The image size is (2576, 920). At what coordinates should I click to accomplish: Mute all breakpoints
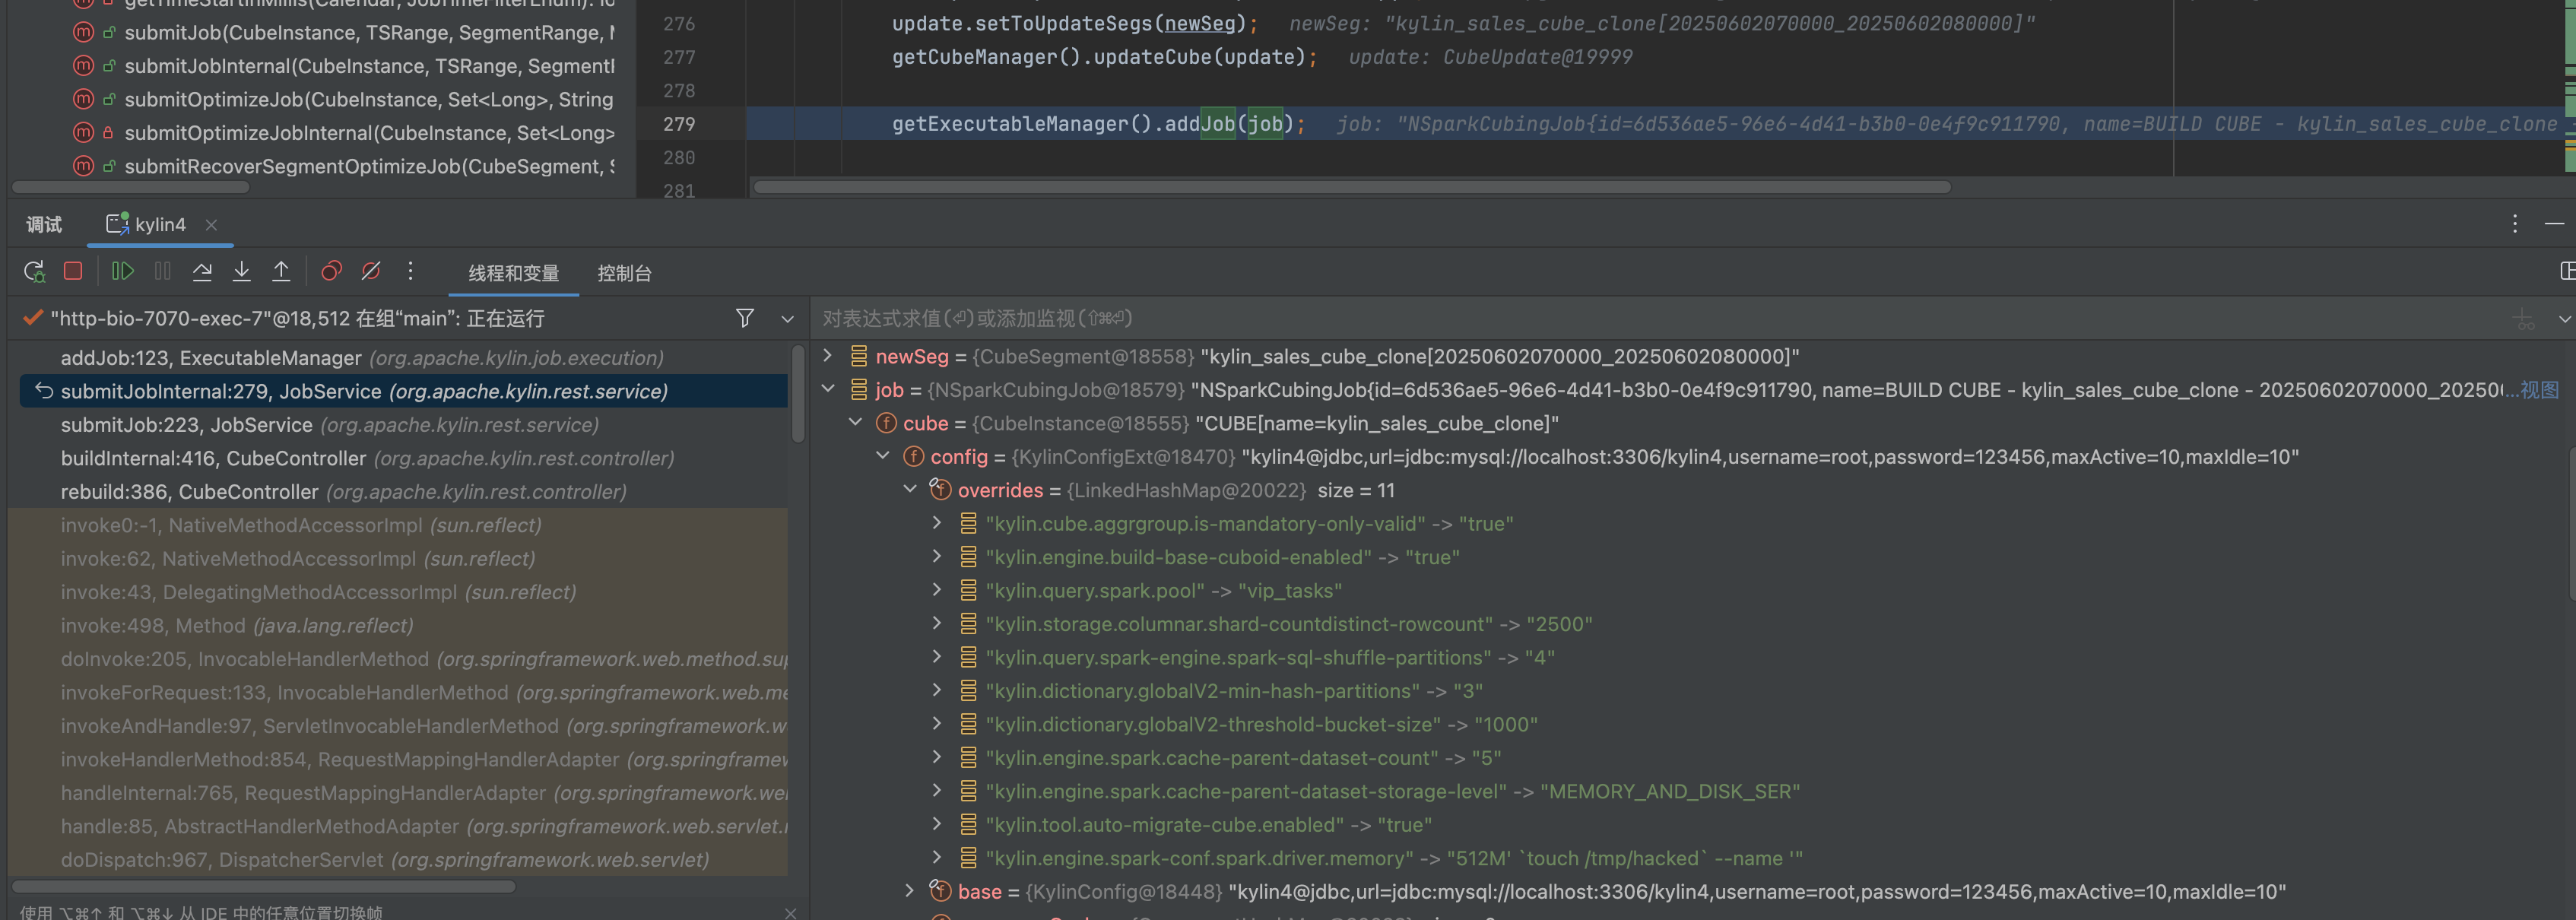[x=371, y=271]
